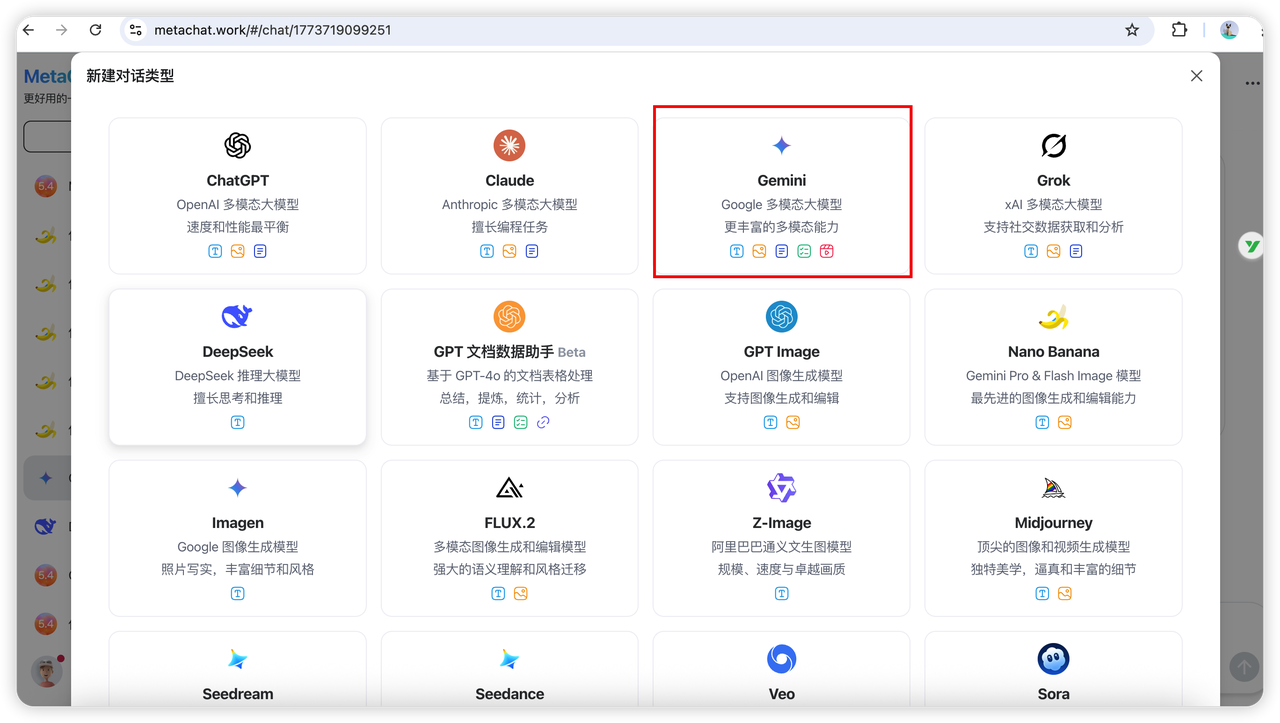Click the document icon under Claude

(x=532, y=251)
